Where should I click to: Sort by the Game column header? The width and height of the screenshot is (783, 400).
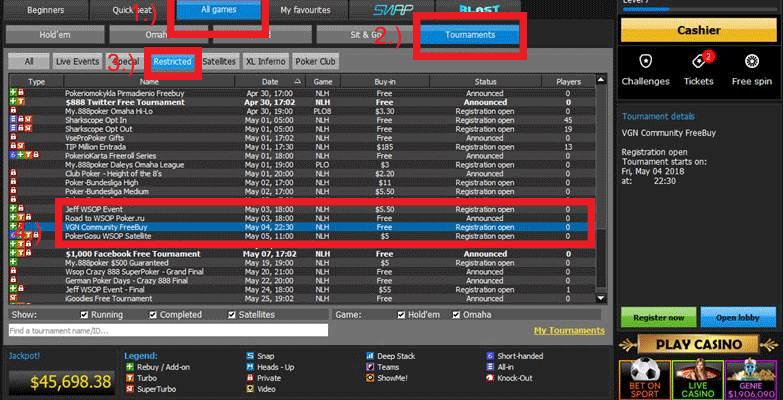[323, 82]
